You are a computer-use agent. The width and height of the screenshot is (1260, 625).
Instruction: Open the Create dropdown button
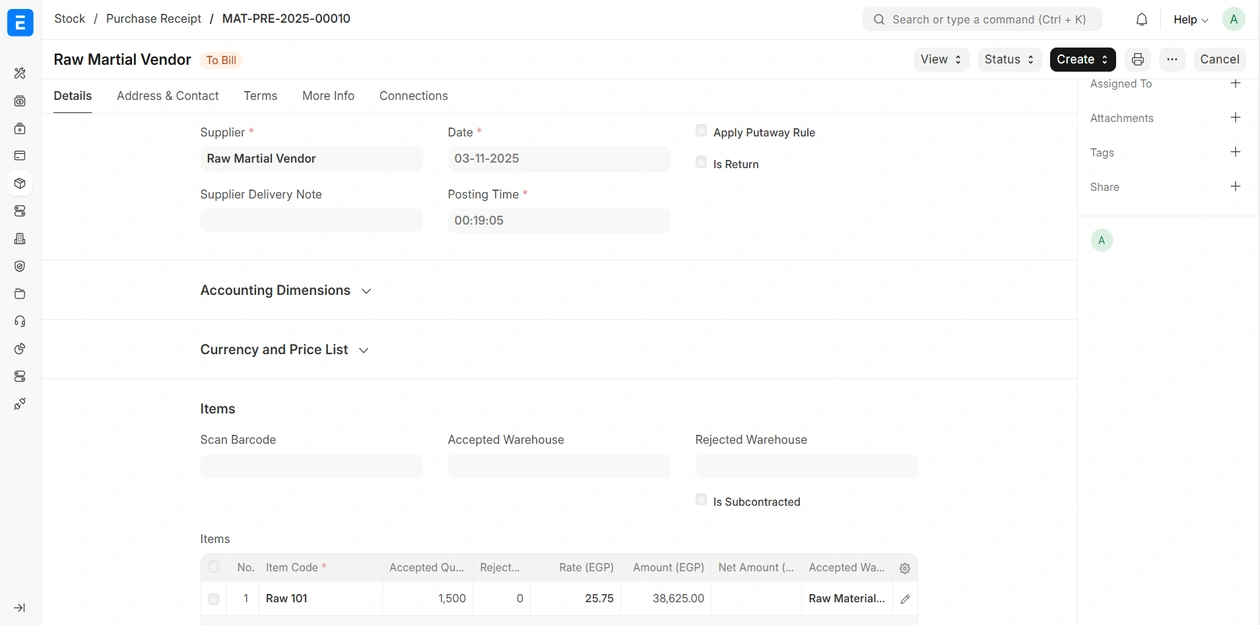pos(1082,60)
